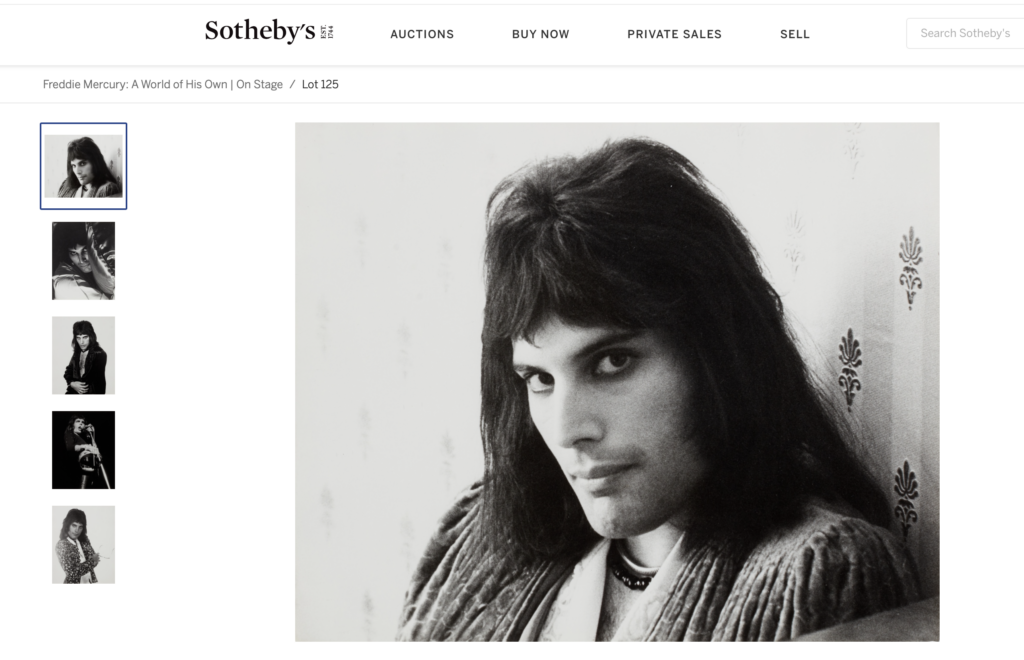Follow the Freddie Mercury sale breadcrumb link
1024x660 pixels.
[x=163, y=84]
